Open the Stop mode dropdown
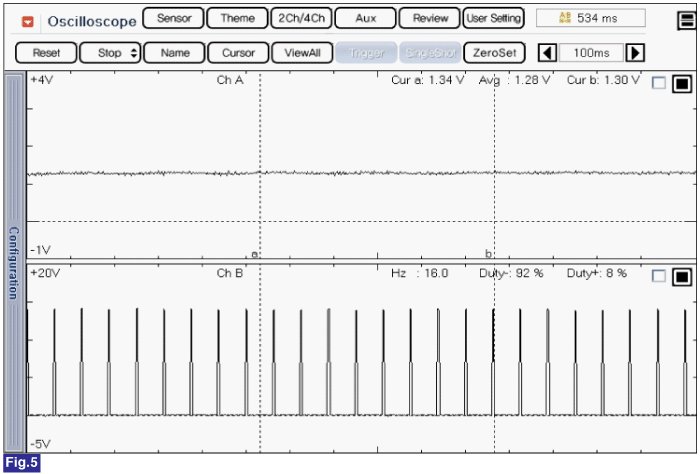Screen dimensions: 700x474 point(109,53)
